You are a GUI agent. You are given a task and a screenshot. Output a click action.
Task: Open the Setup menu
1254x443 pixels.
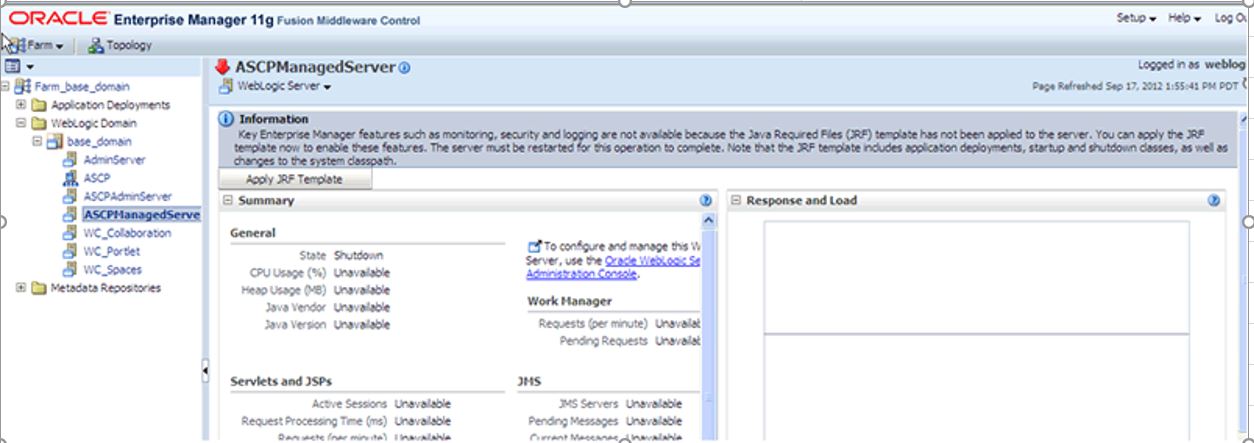point(1136,18)
